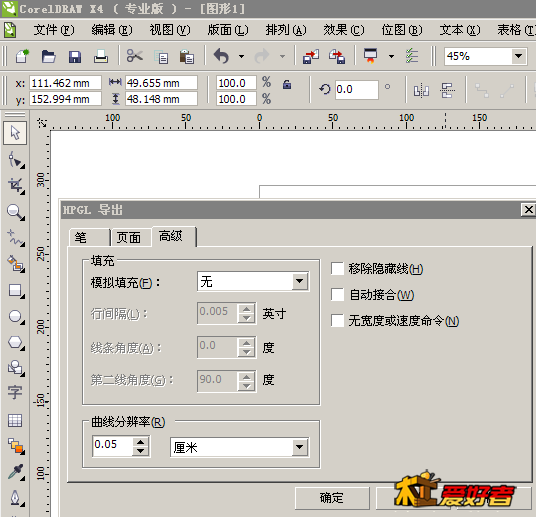Click the mirror vertically button

point(447,91)
